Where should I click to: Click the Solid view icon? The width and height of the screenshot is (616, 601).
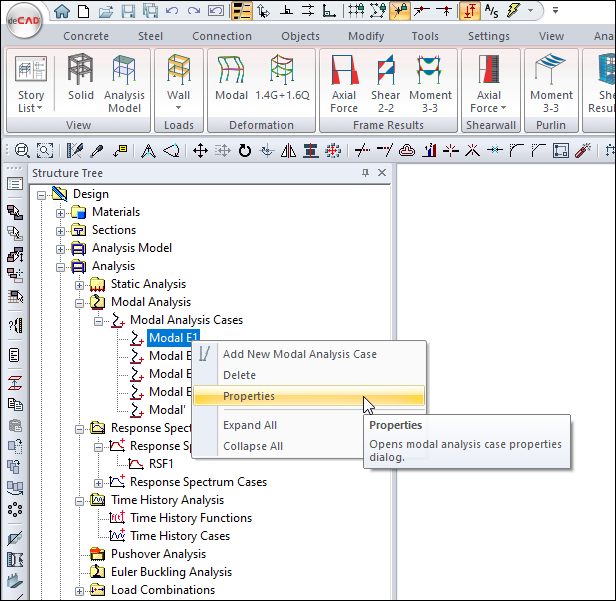coord(81,83)
